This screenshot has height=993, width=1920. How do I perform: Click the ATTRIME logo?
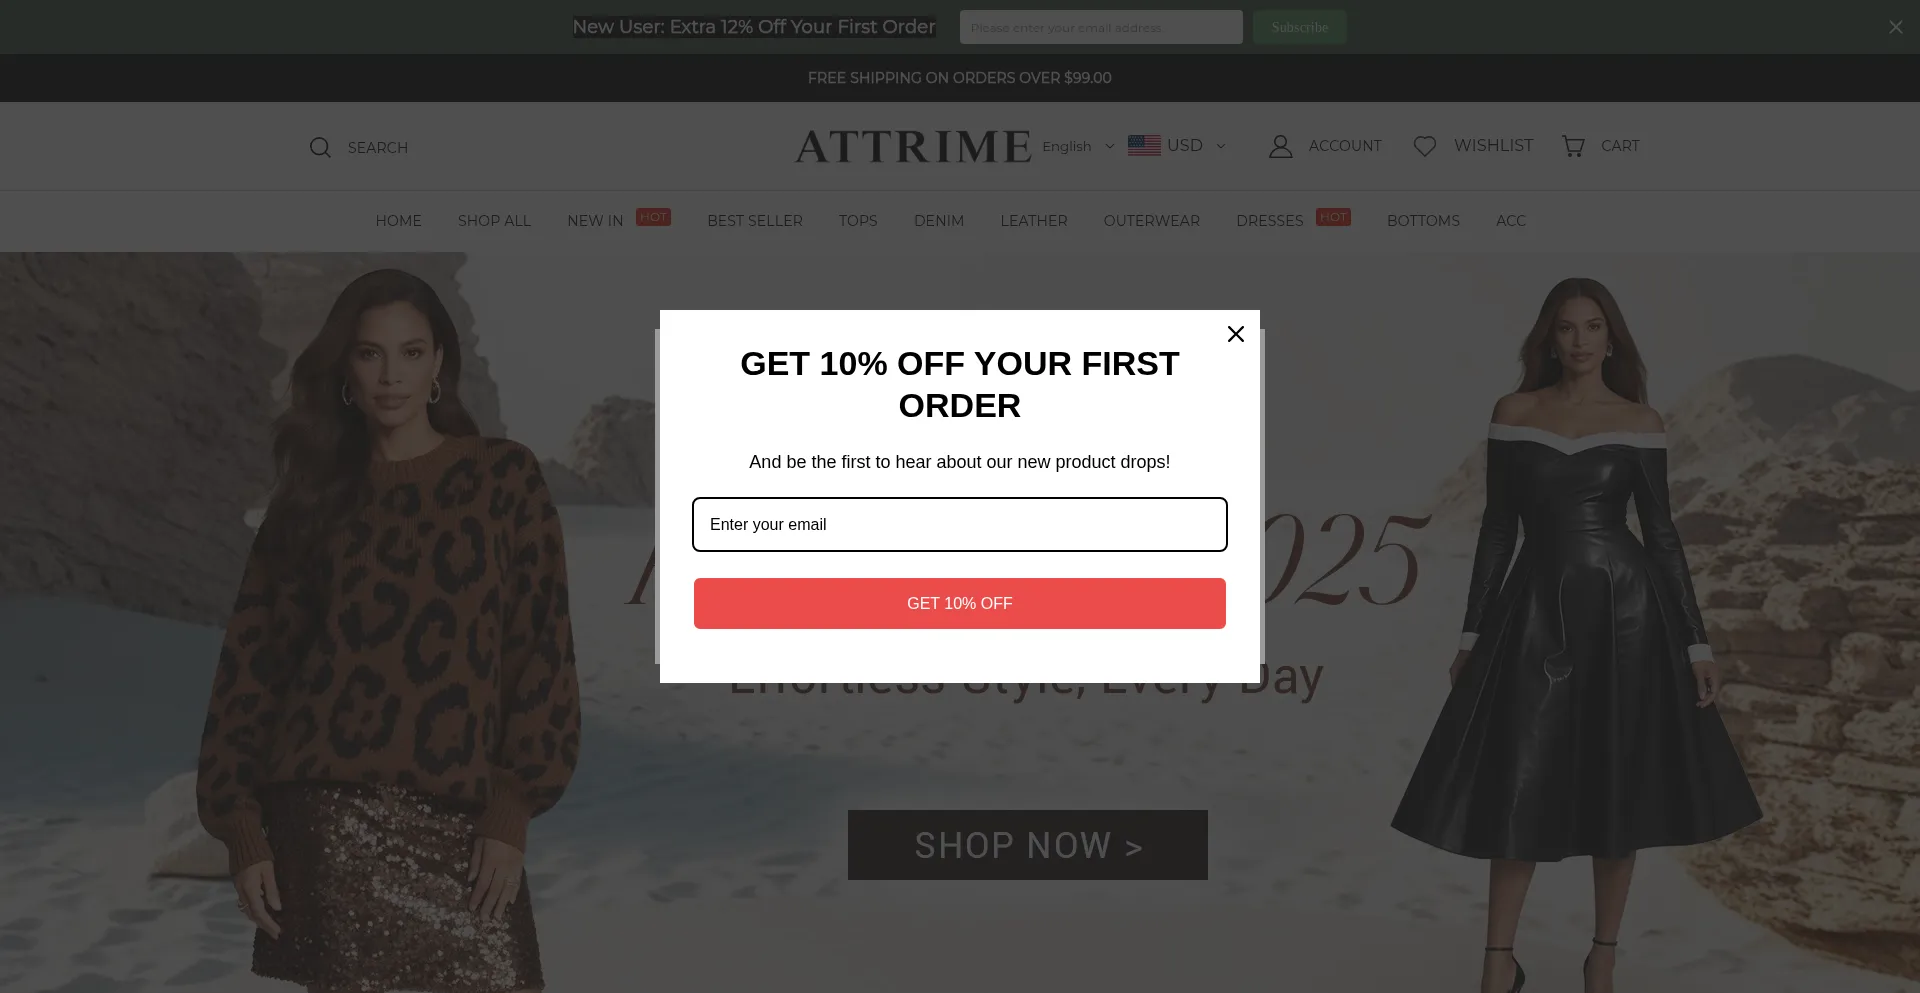[913, 146]
